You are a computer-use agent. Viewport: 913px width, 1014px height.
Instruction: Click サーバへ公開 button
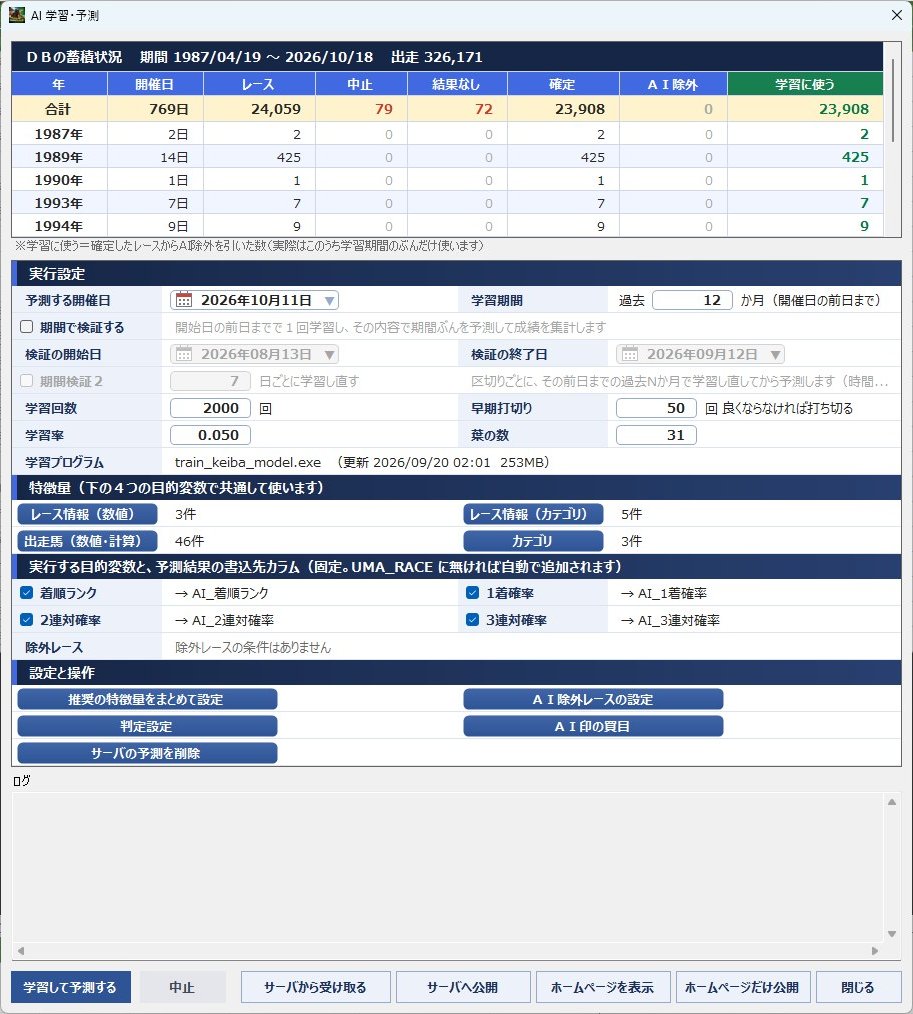(463, 987)
